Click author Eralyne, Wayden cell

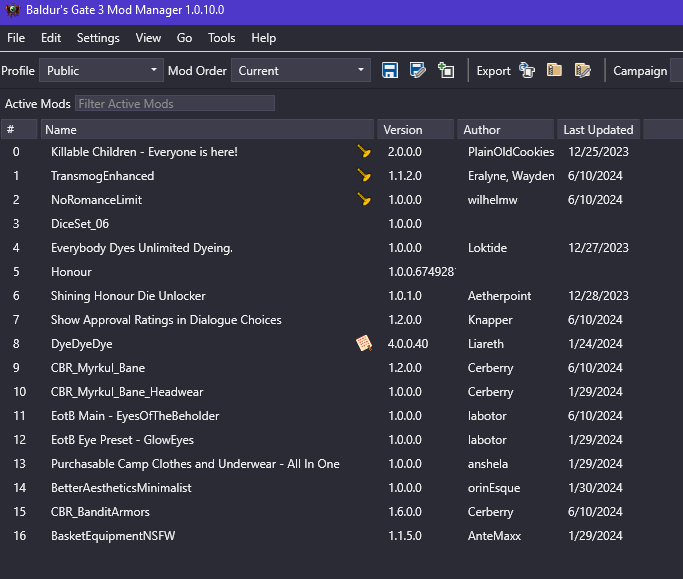[511, 176]
